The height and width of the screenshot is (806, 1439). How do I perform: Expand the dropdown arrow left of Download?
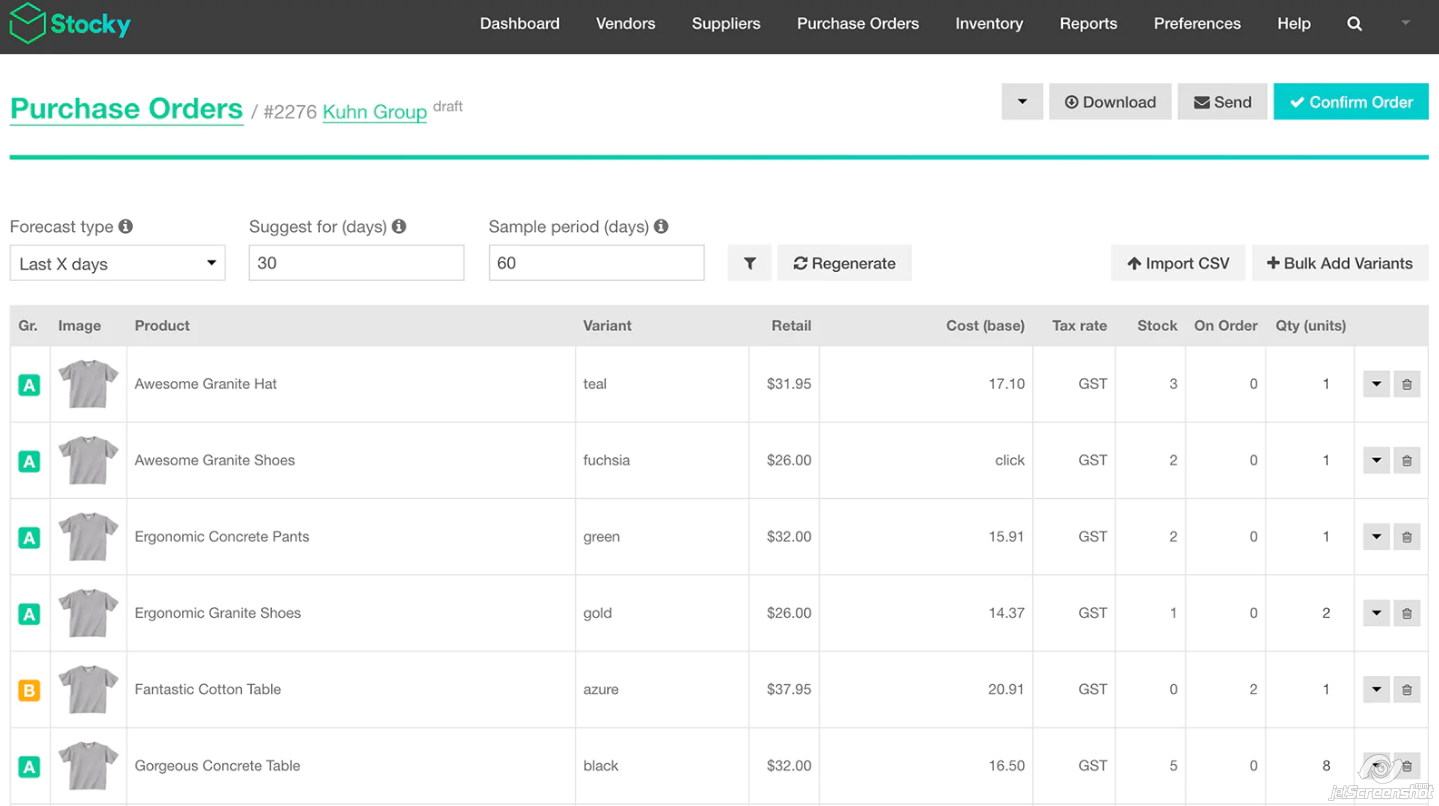tap(1021, 102)
